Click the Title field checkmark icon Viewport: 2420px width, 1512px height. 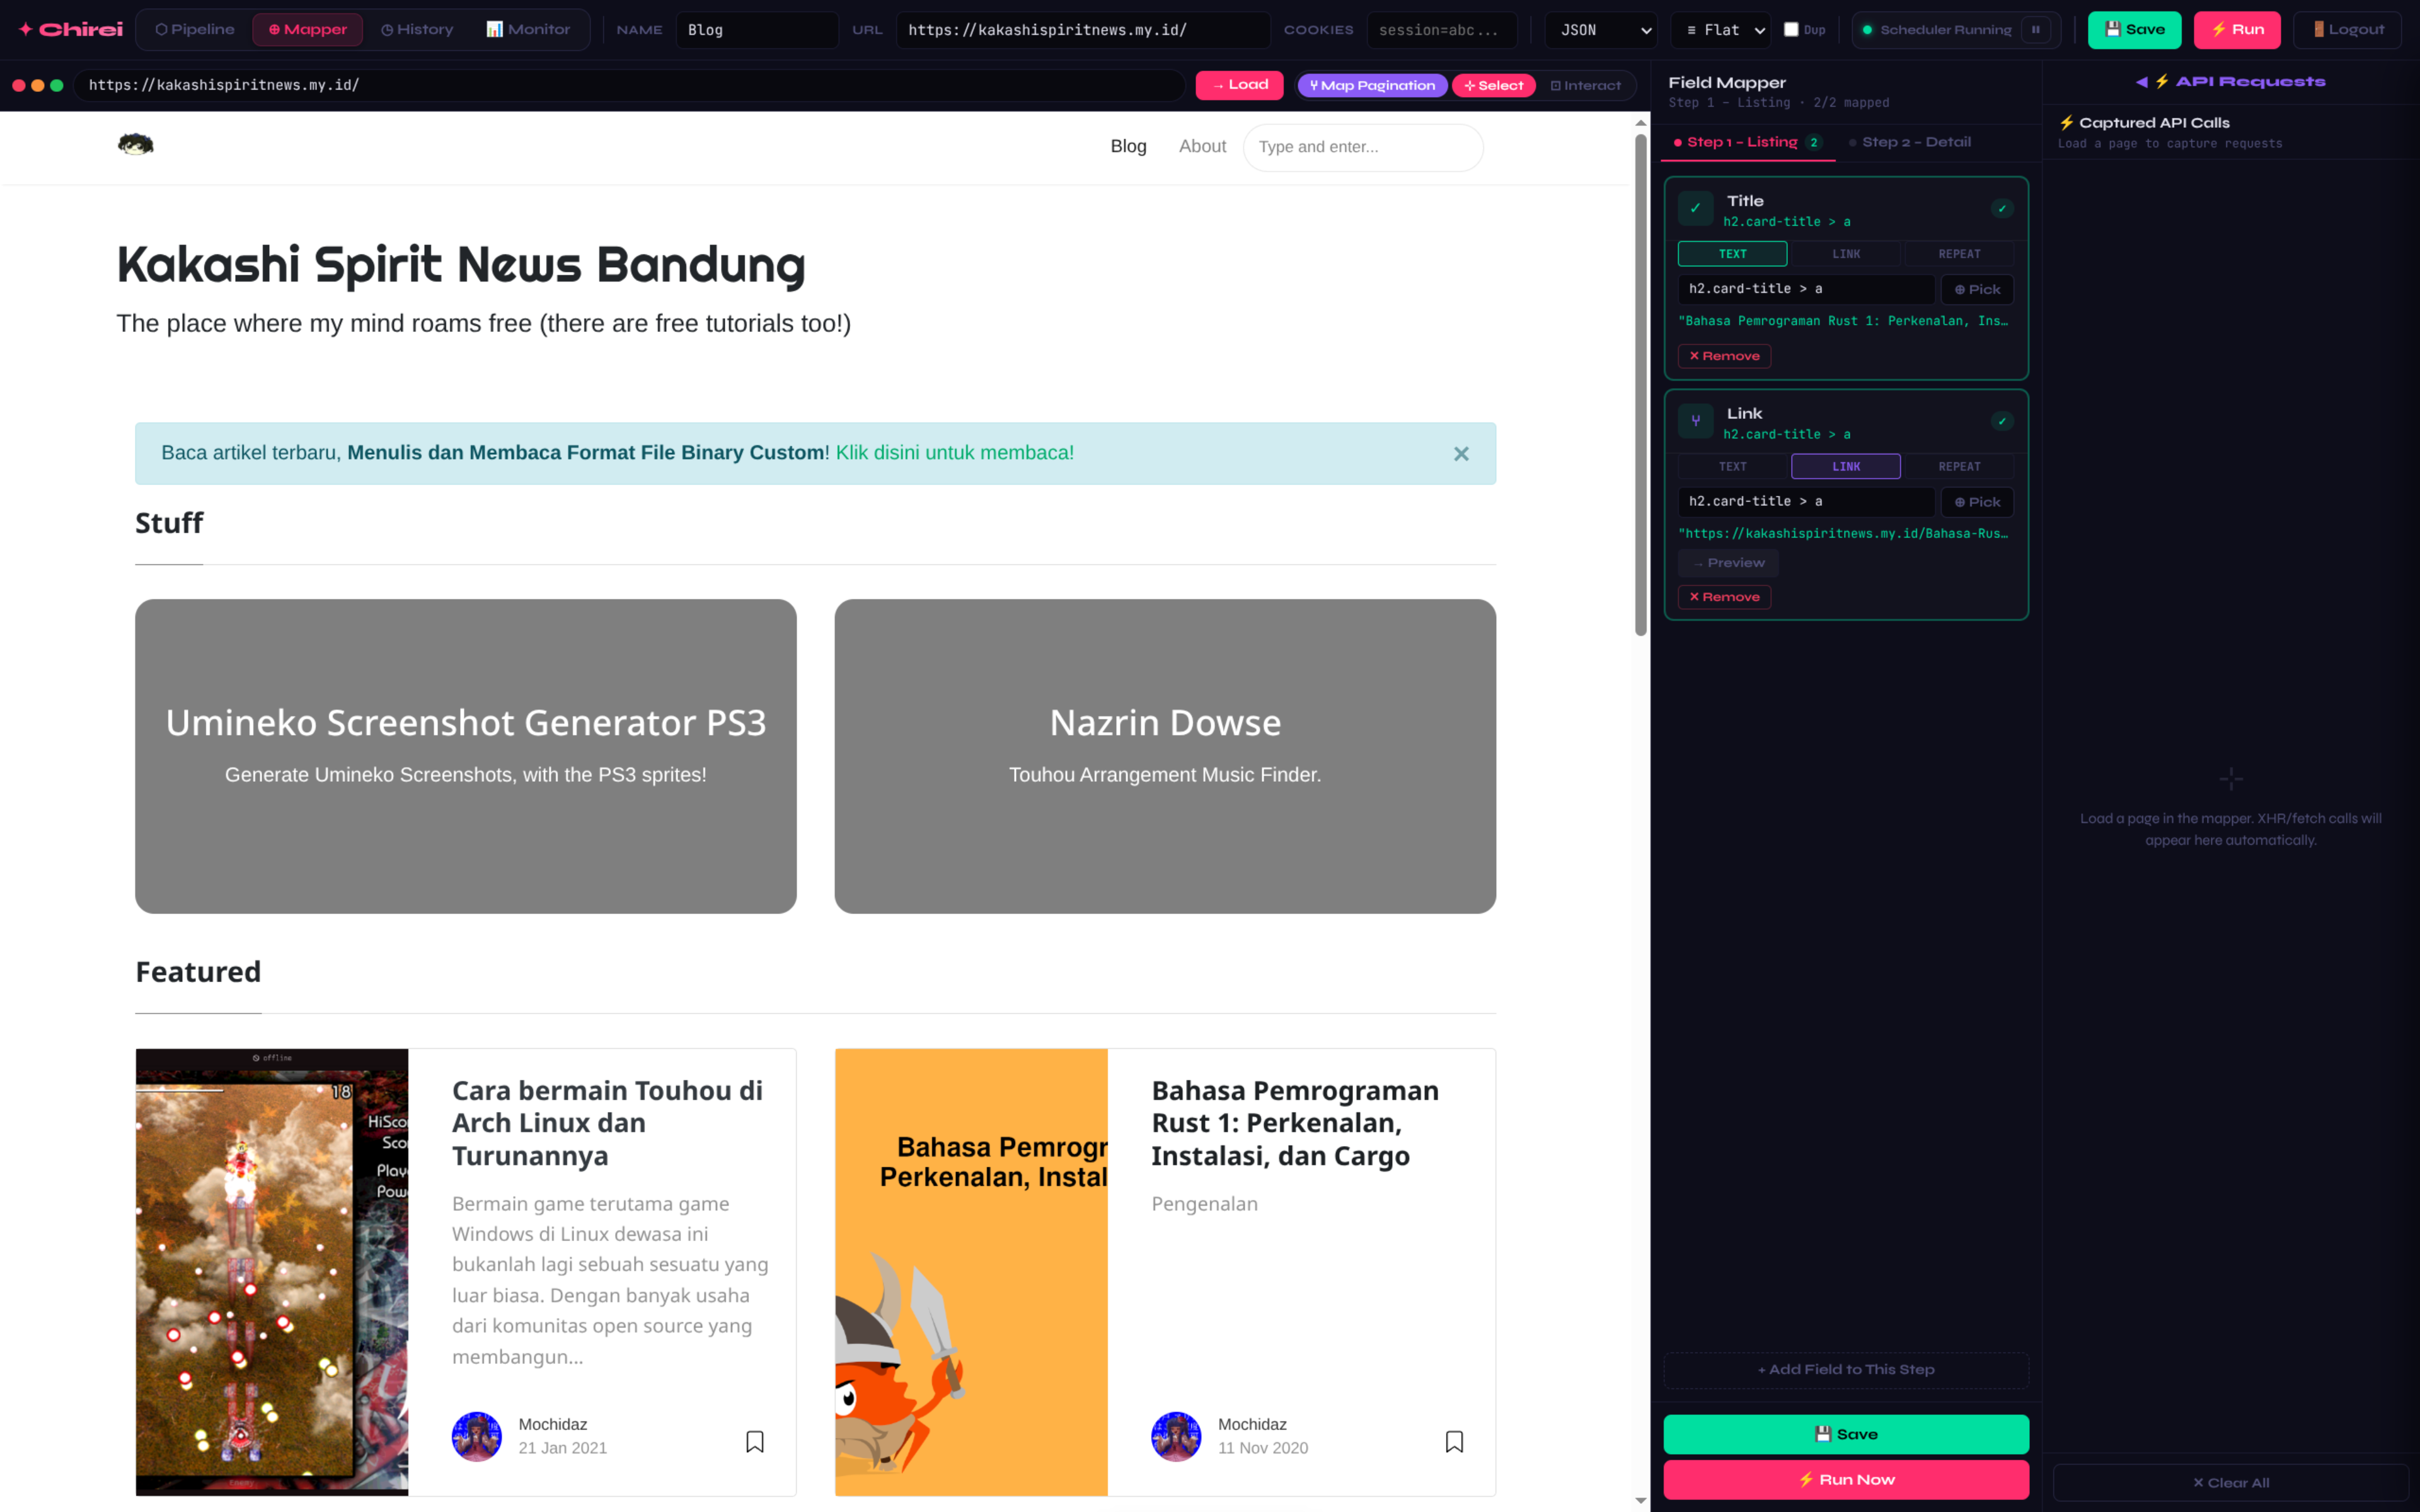(1695, 208)
